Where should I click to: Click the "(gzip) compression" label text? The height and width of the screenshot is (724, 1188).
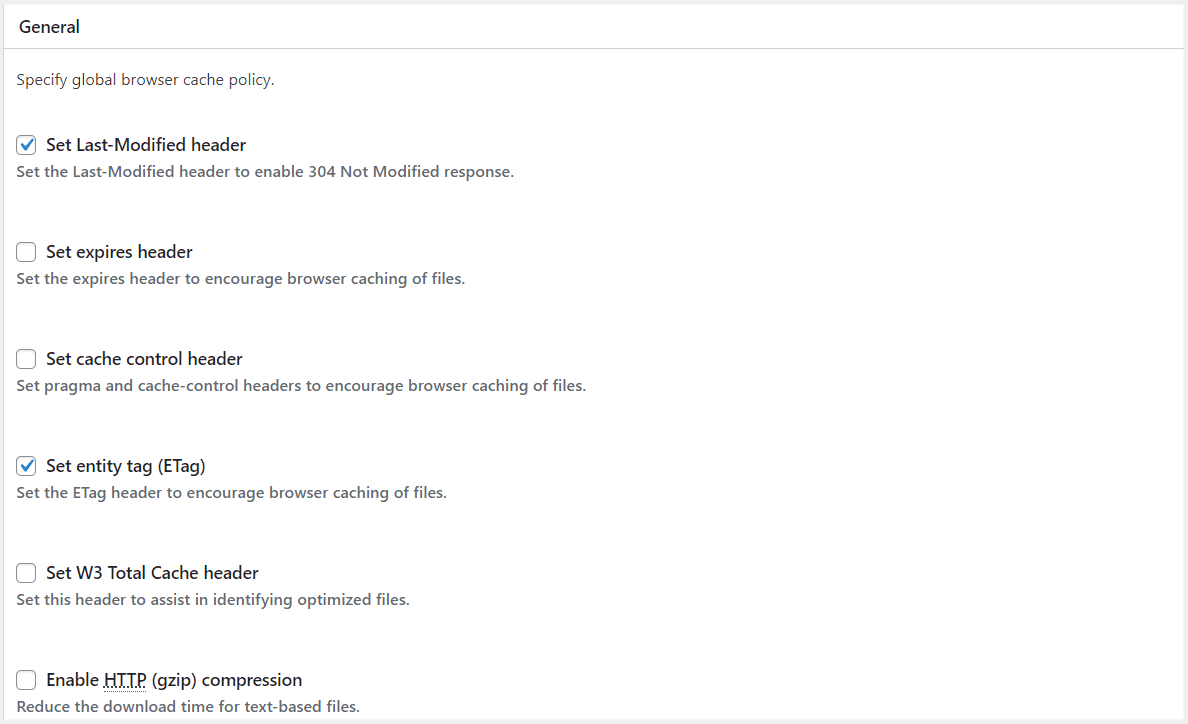(227, 680)
